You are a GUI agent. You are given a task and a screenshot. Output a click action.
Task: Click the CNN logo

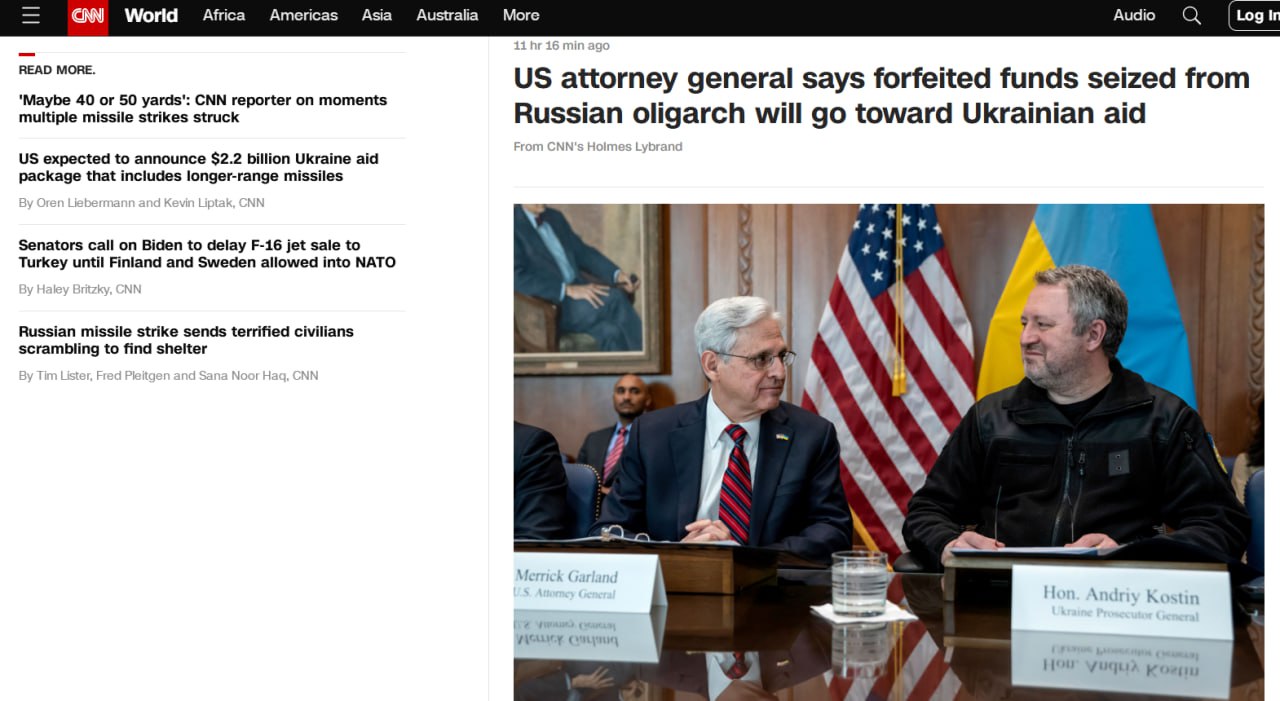point(87,16)
